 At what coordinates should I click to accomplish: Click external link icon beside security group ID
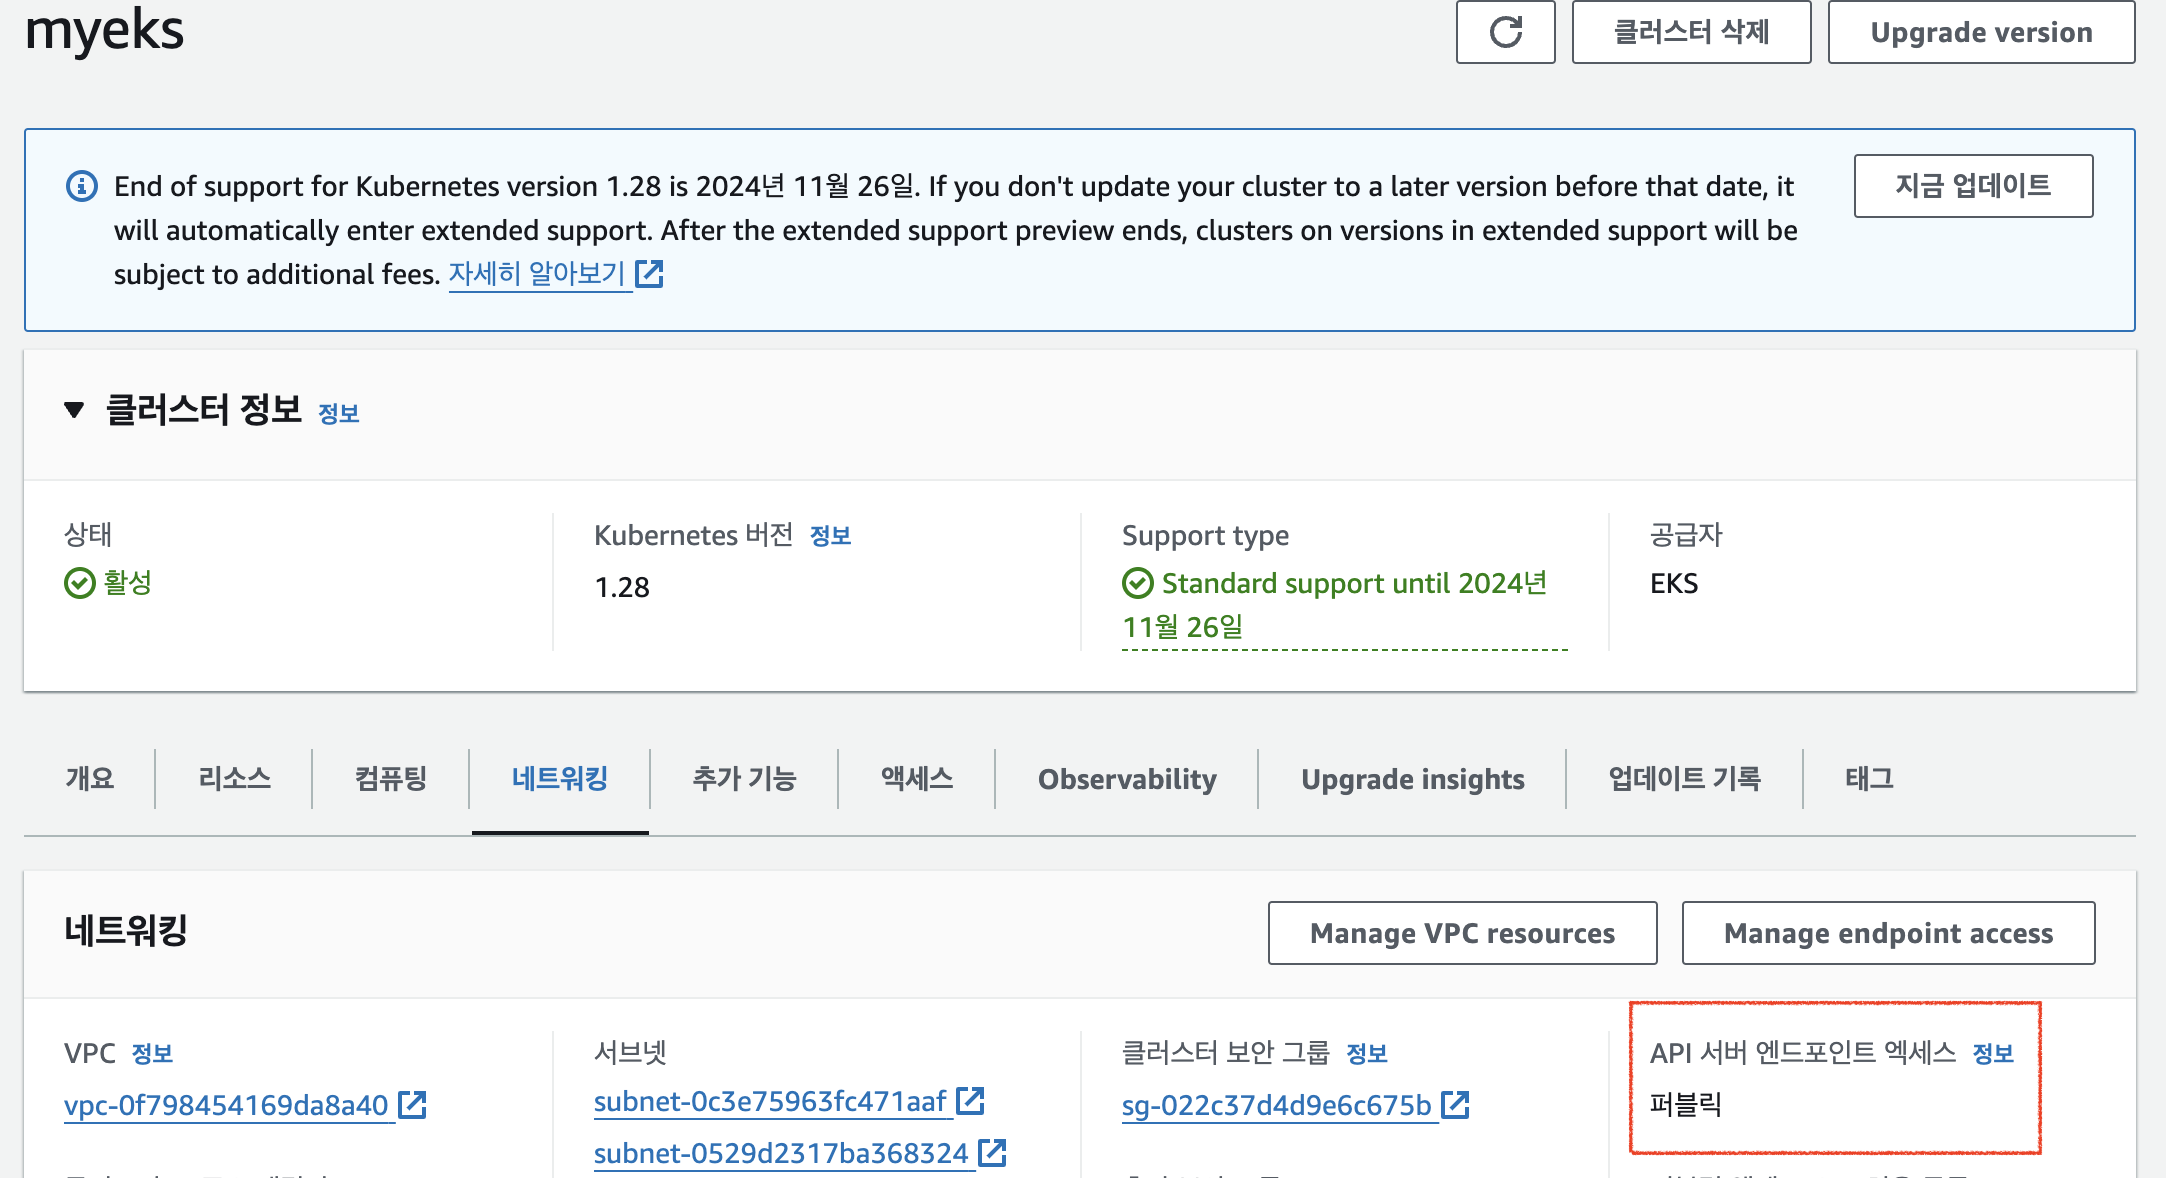click(1455, 1105)
